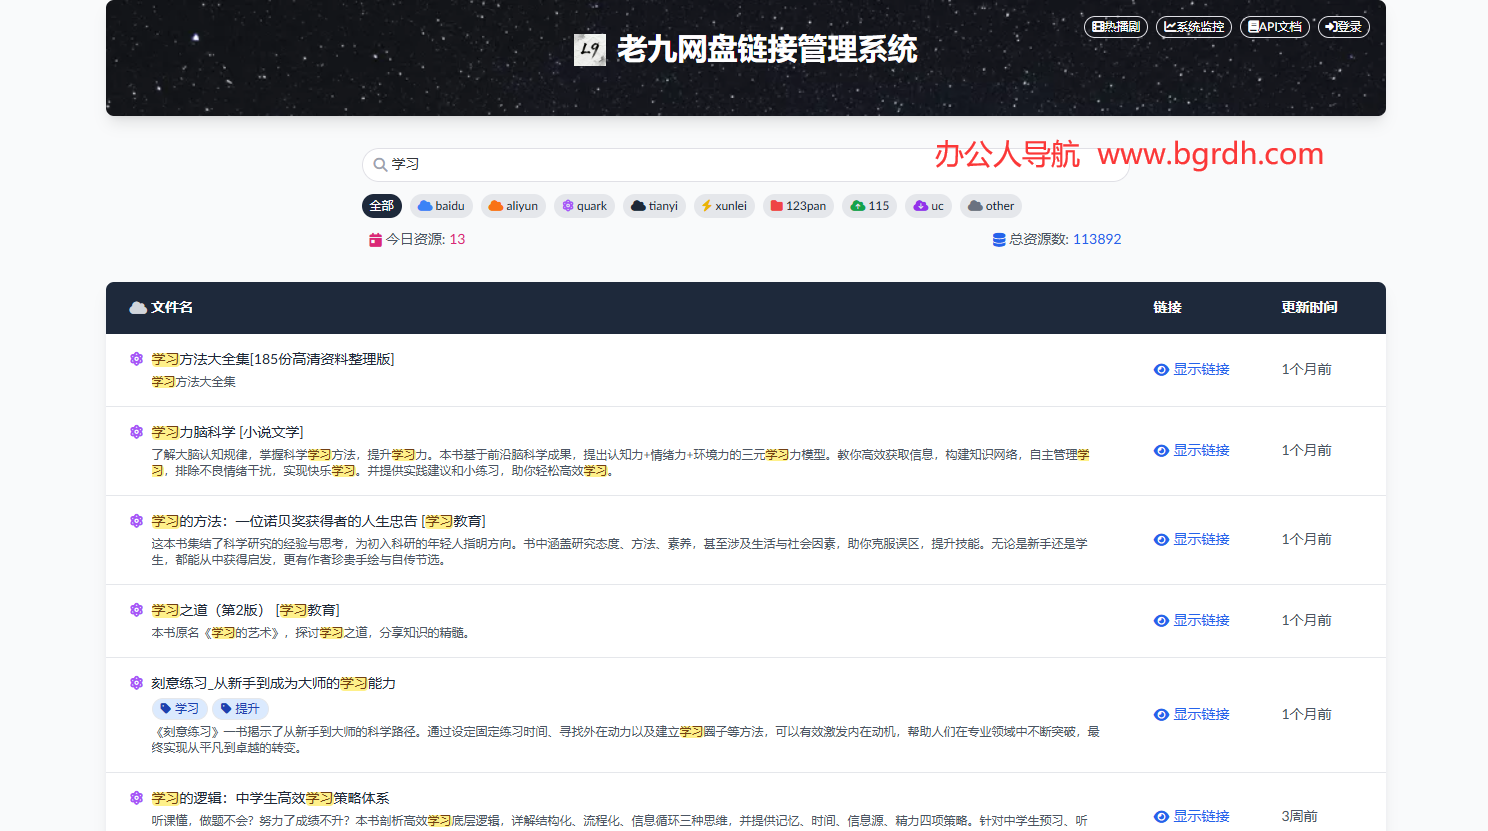The image size is (1488, 831).
Task: Enable the other filter chip
Action: (990, 205)
